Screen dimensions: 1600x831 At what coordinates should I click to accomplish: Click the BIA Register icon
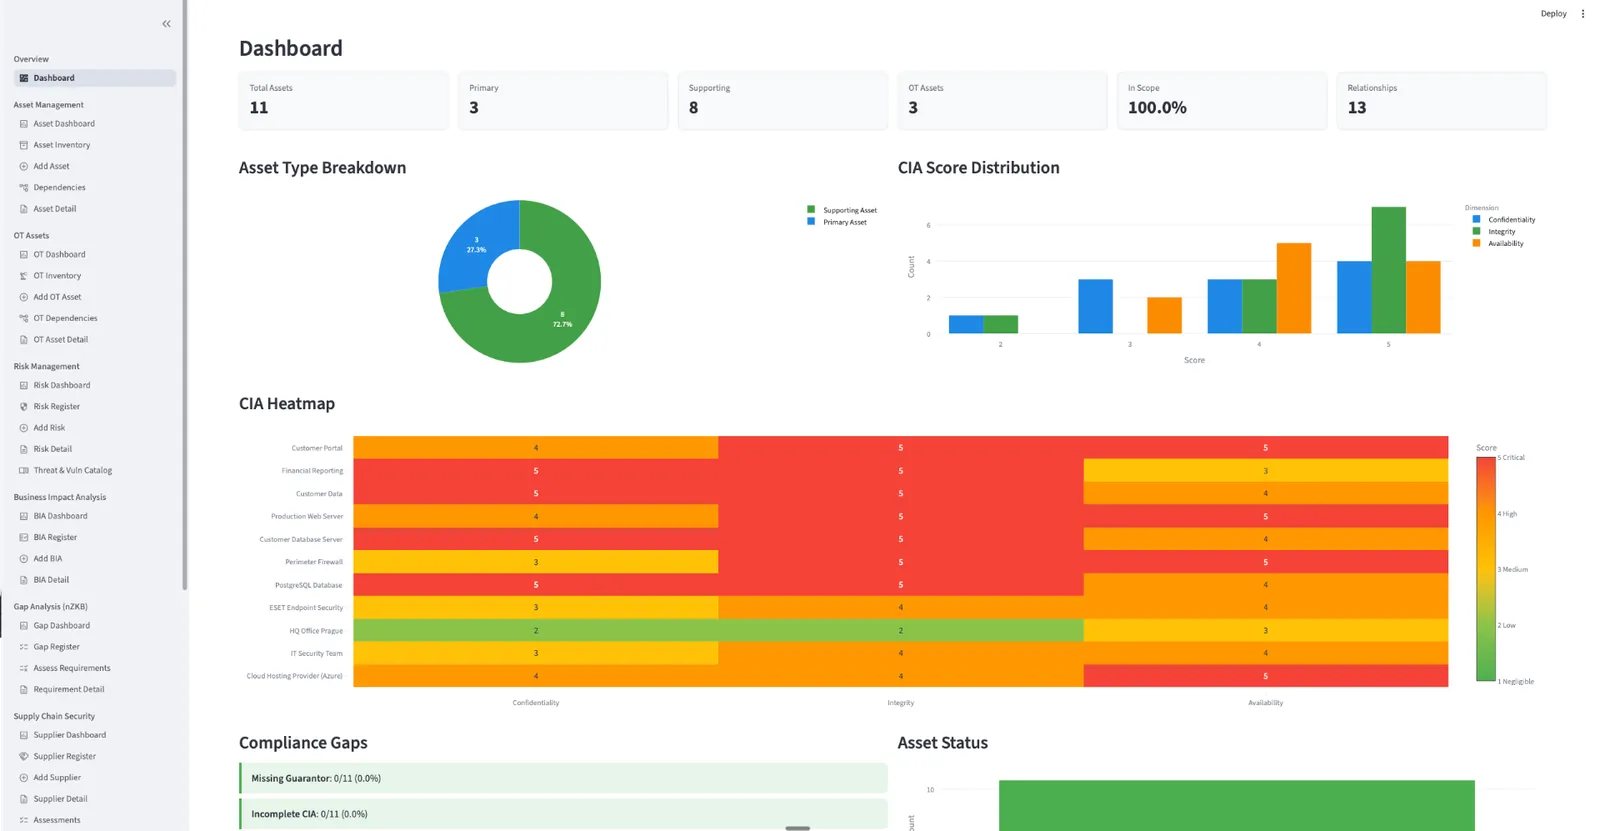pos(24,538)
